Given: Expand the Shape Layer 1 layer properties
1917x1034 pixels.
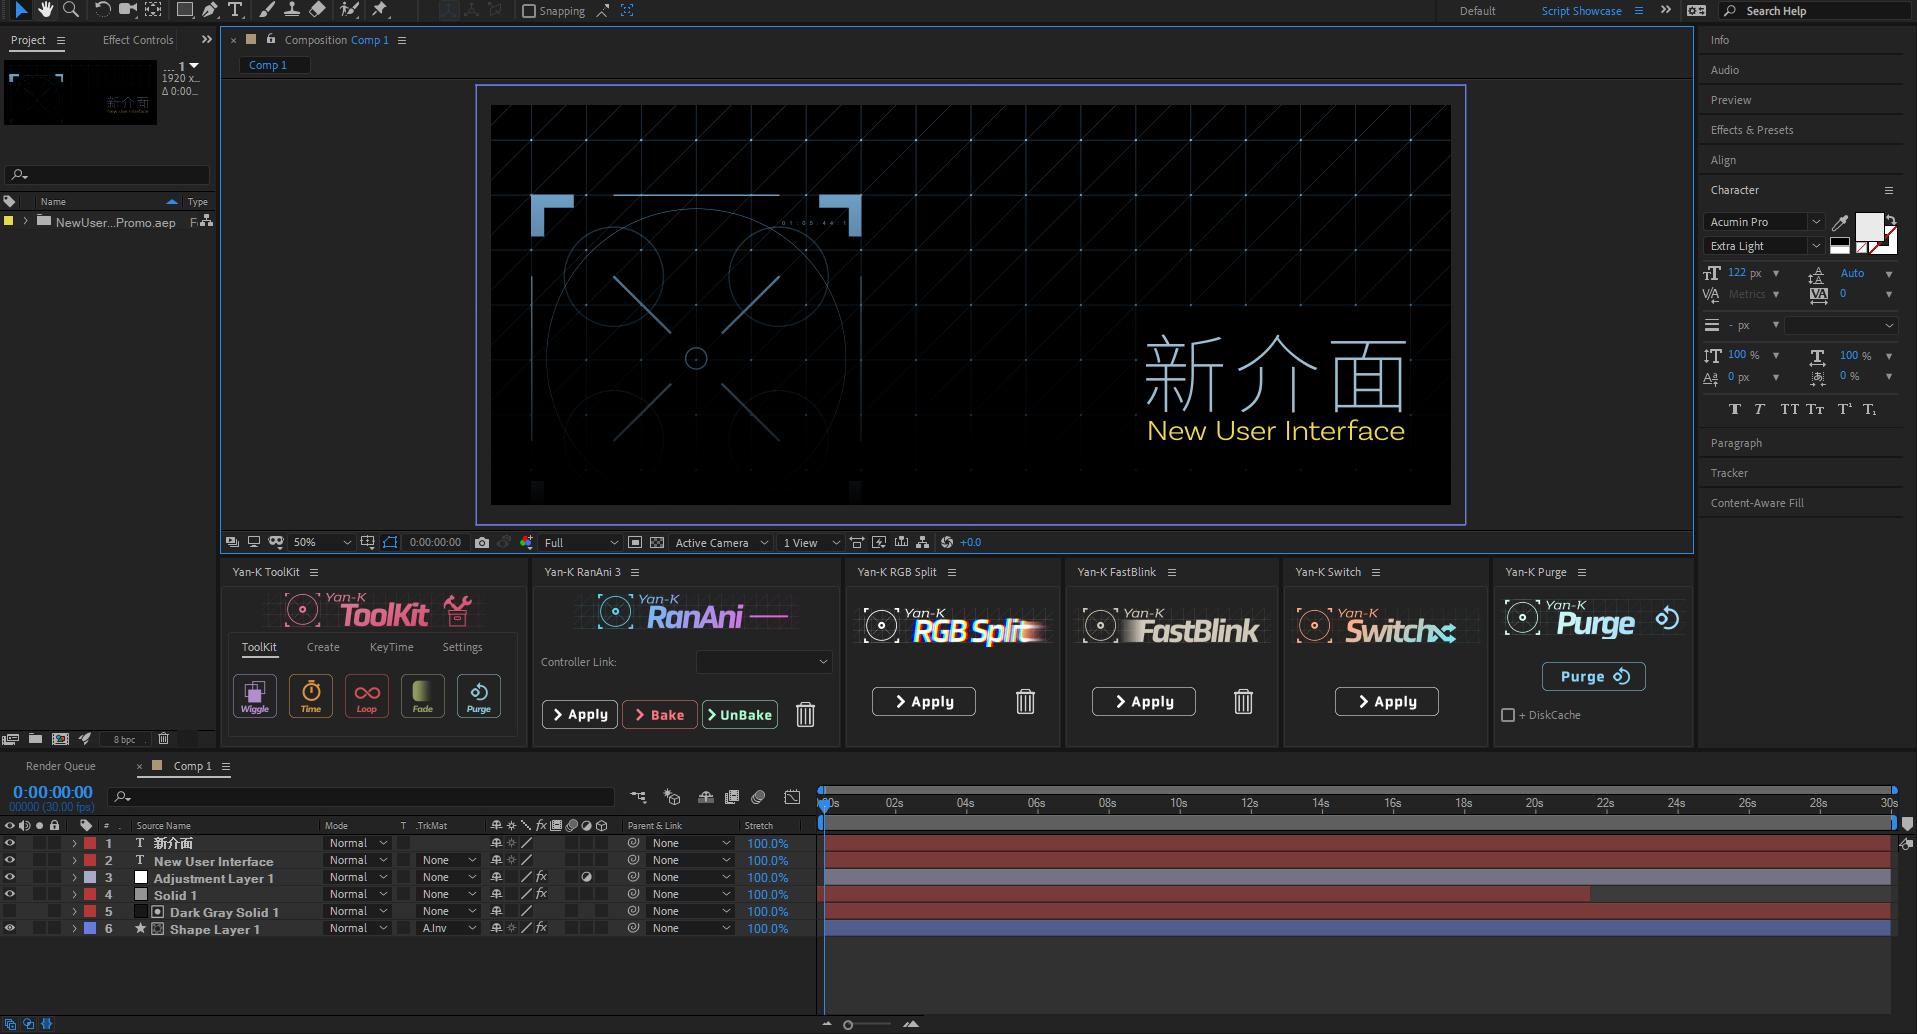Looking at the screenshot, I should pyautogui.click(x=74, y=928).
